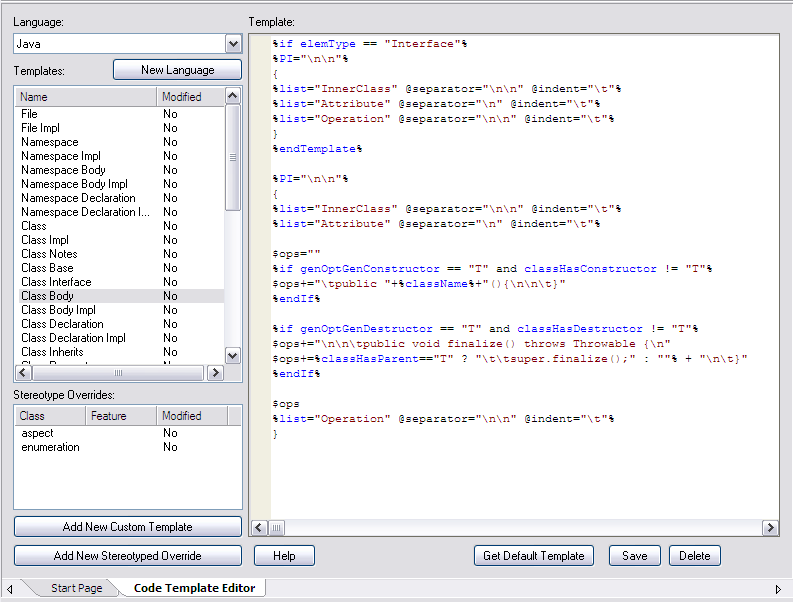Select the File template

(120, 114)
